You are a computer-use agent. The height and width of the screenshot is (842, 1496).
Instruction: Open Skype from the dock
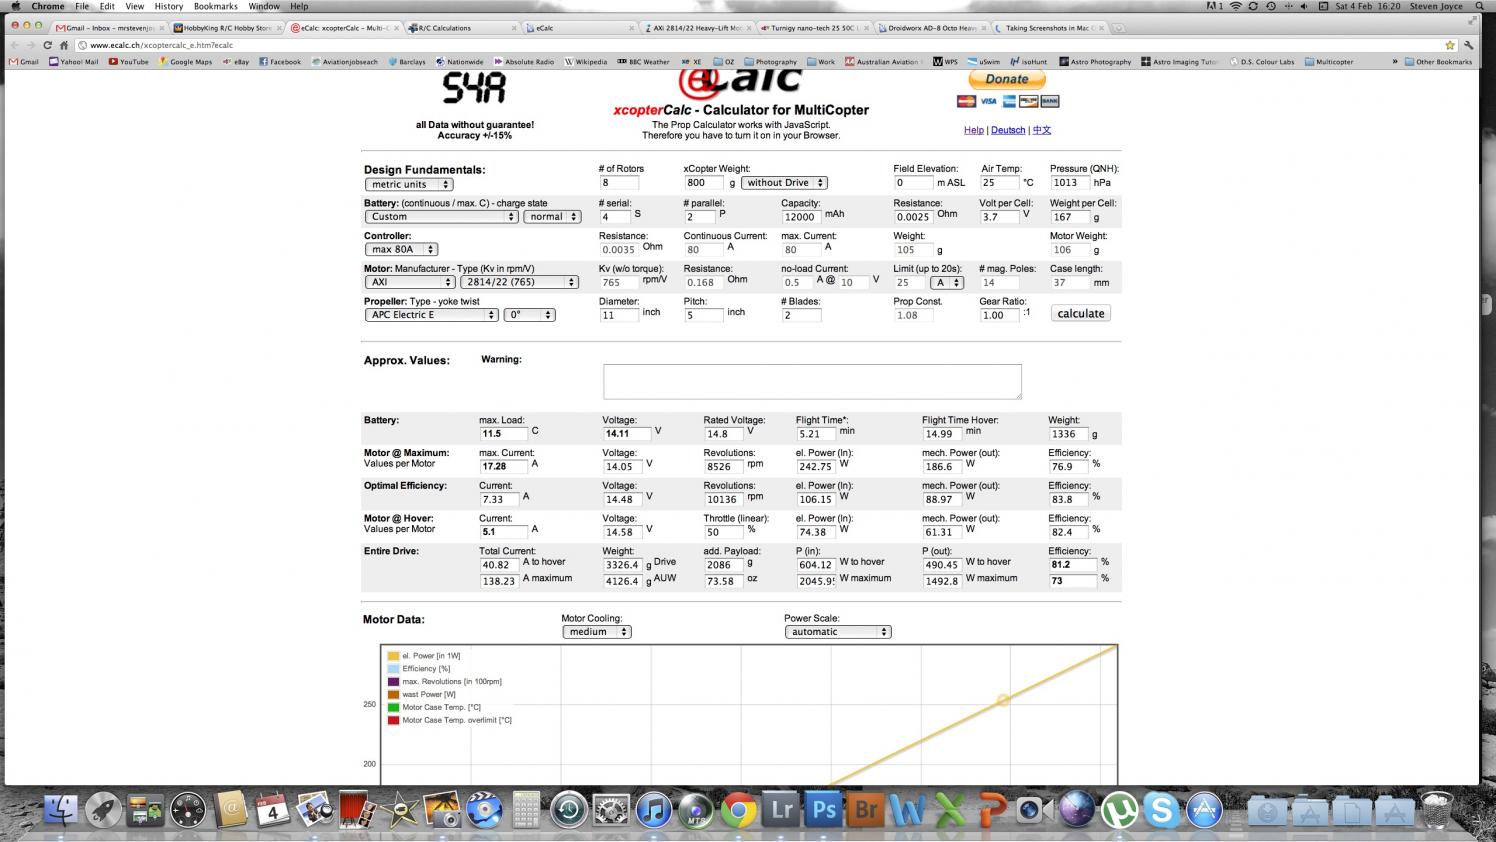point(1162,809)
